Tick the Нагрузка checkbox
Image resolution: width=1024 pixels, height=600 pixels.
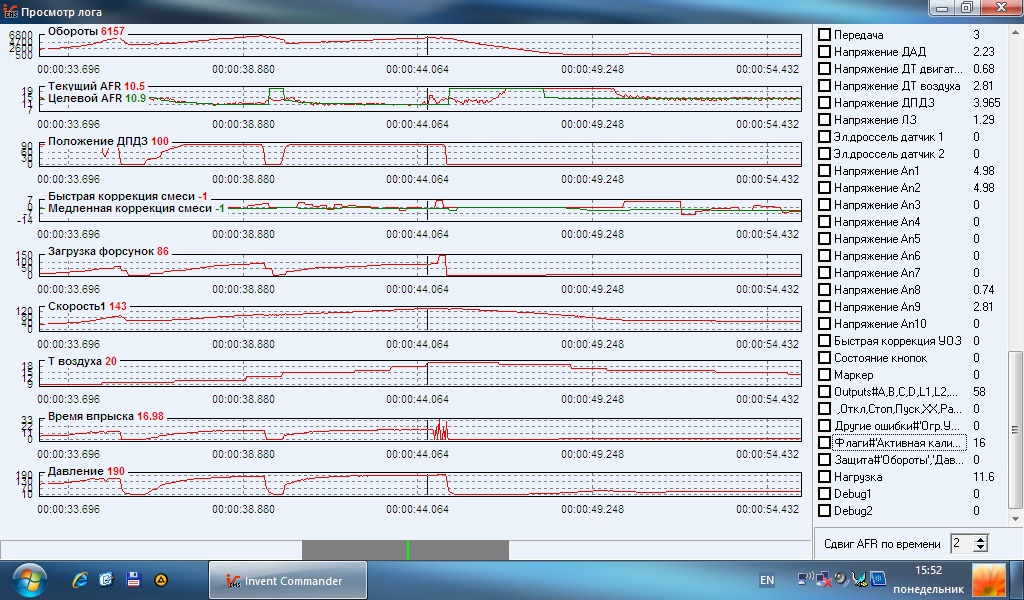825,477
